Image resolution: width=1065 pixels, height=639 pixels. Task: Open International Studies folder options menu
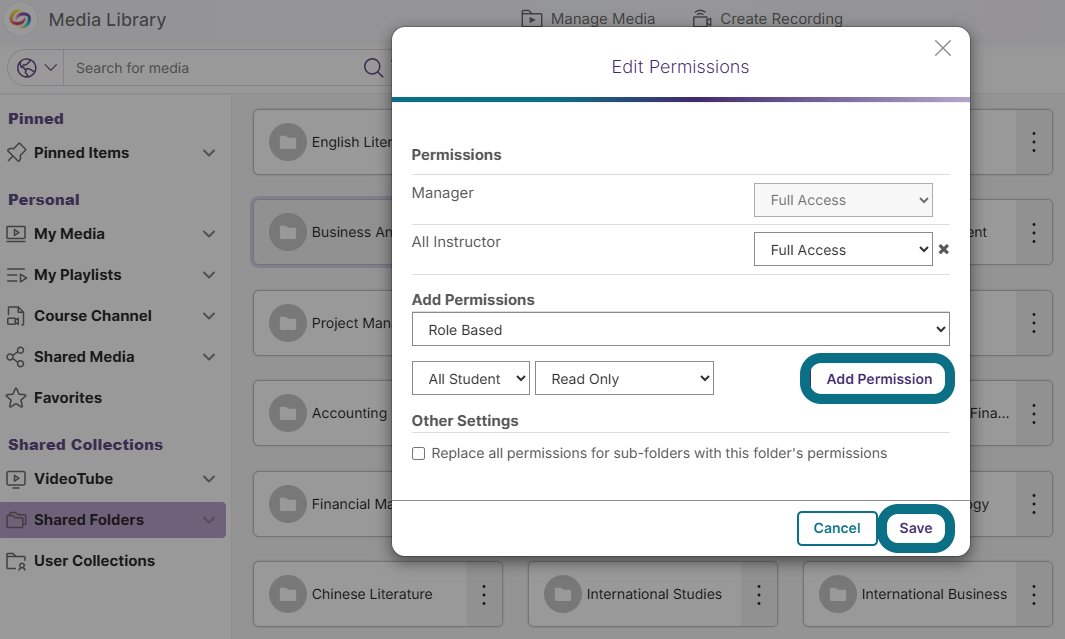point(759,594)
